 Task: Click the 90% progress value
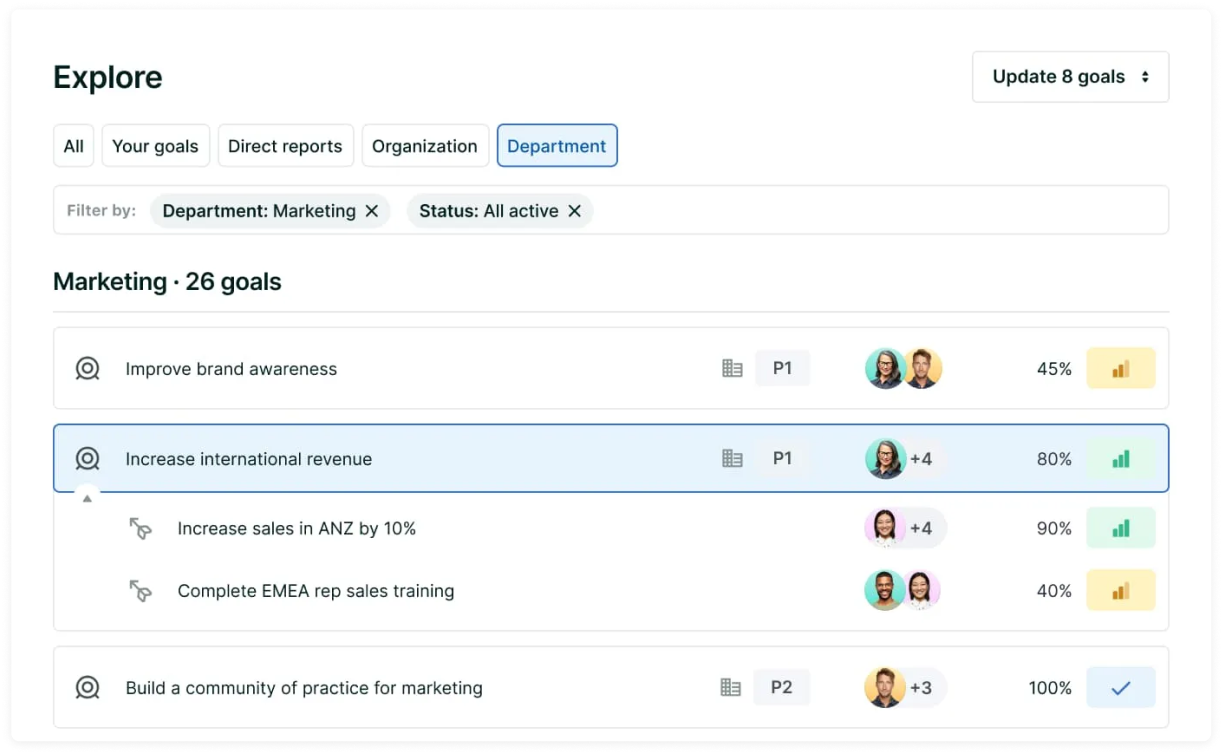(x=1054, y=529)
